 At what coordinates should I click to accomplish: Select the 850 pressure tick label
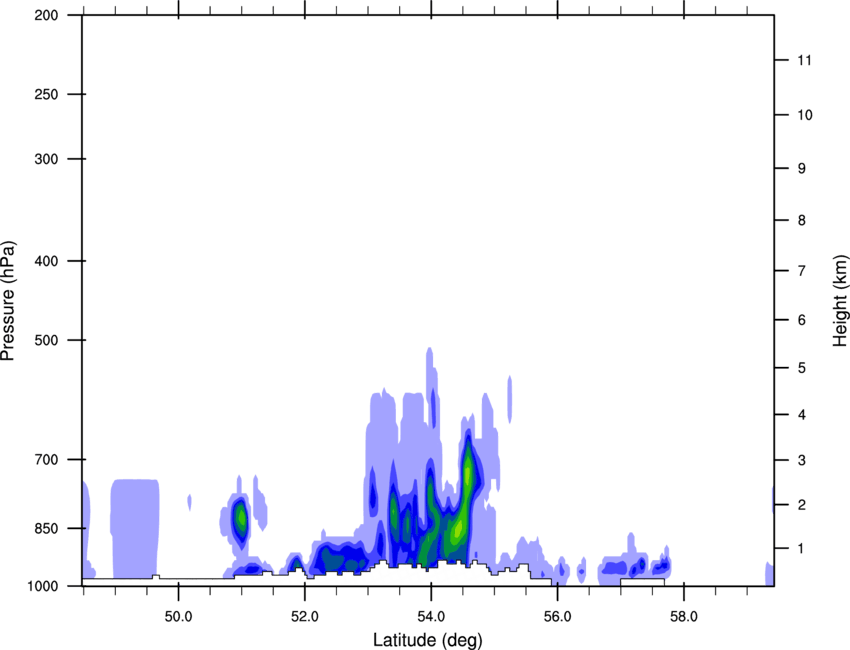(46, 528)
